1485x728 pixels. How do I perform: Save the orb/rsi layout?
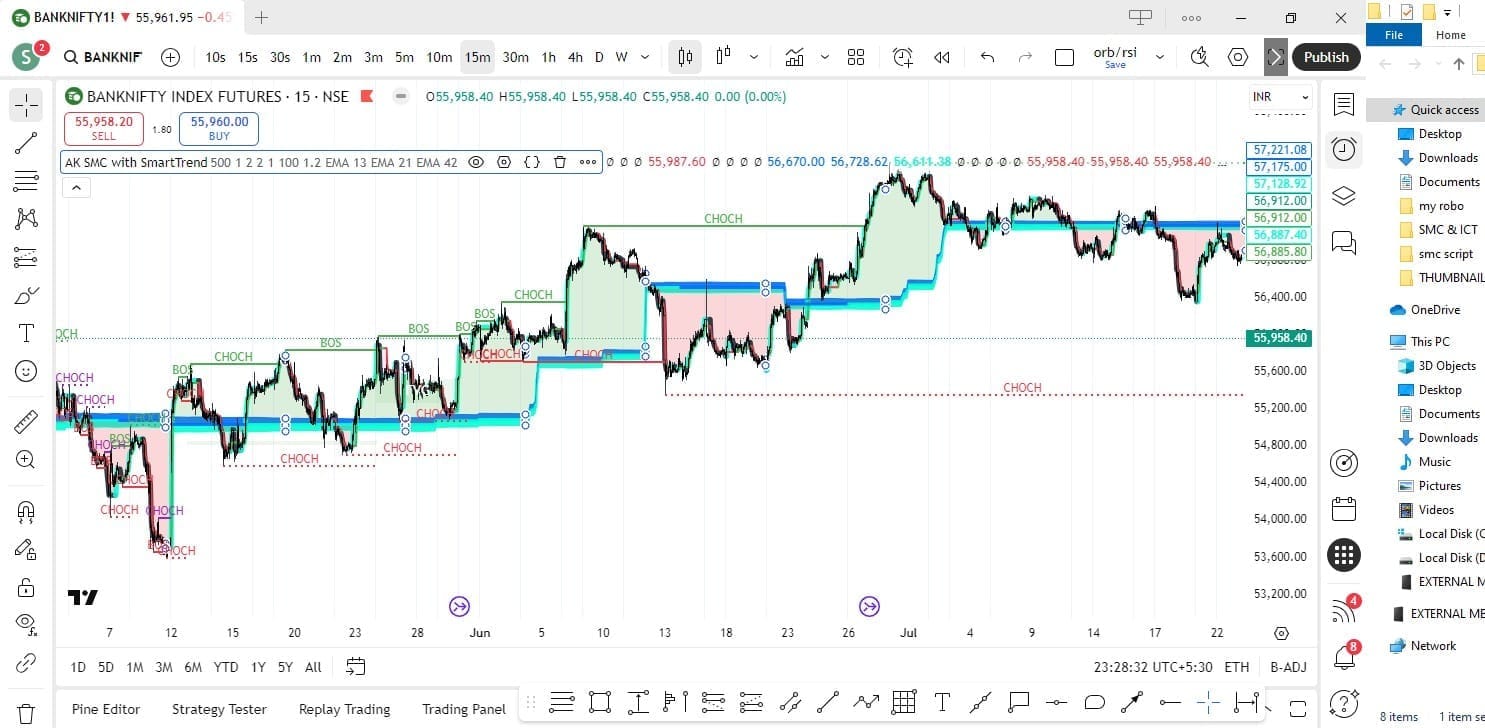1115,57
